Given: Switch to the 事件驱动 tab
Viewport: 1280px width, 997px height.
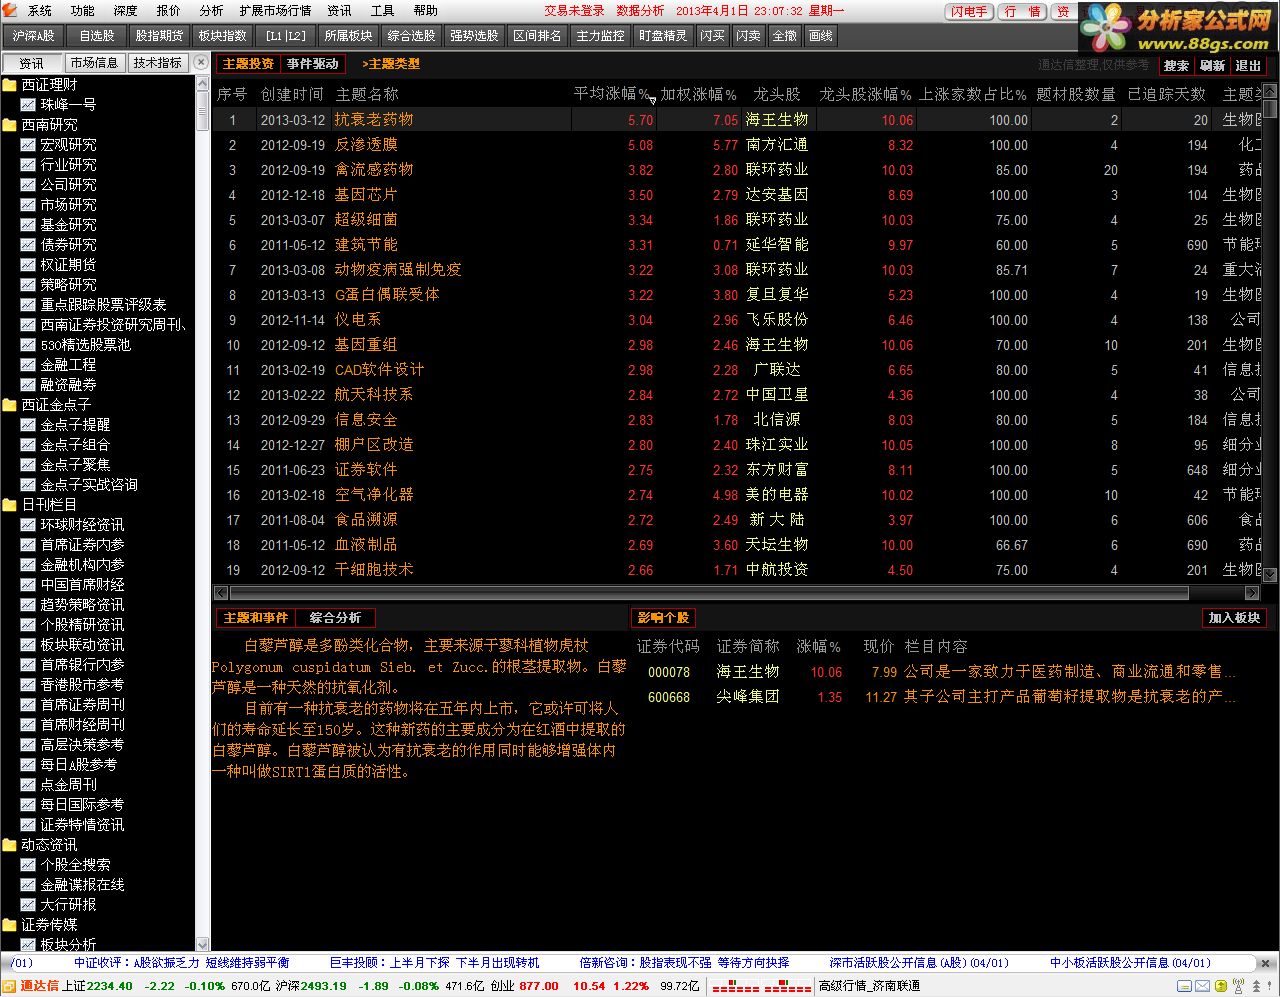Looking at the screenshot, I should pyautogui.click(x=313, y=64).
